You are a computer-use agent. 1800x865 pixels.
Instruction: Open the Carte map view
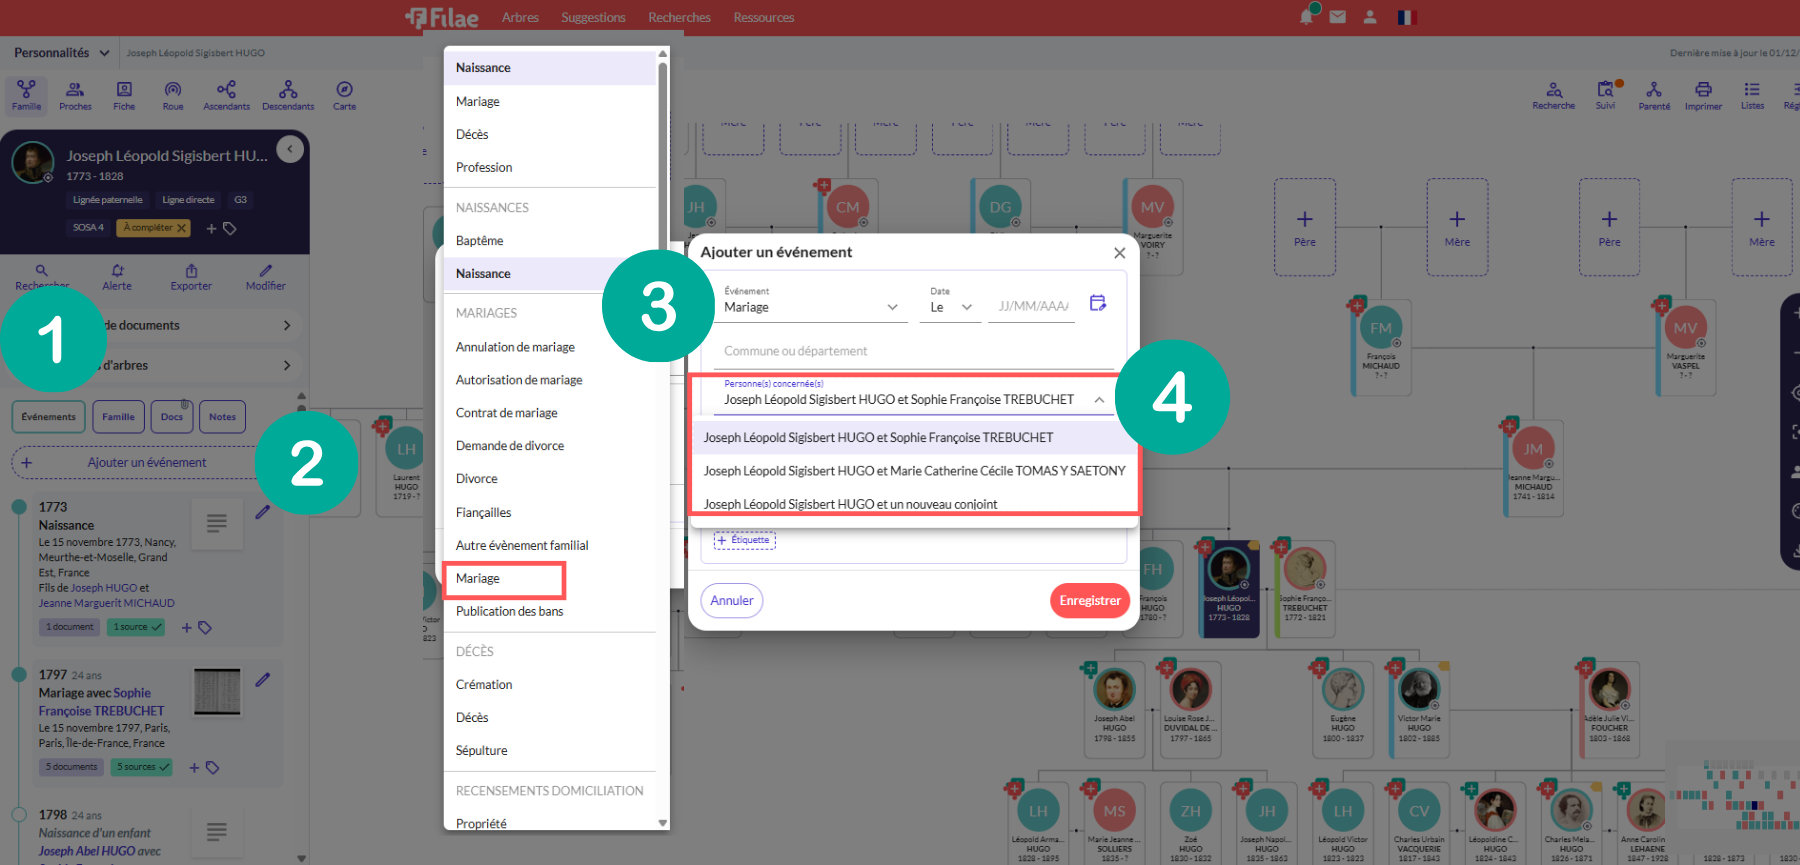click(344, 95)
